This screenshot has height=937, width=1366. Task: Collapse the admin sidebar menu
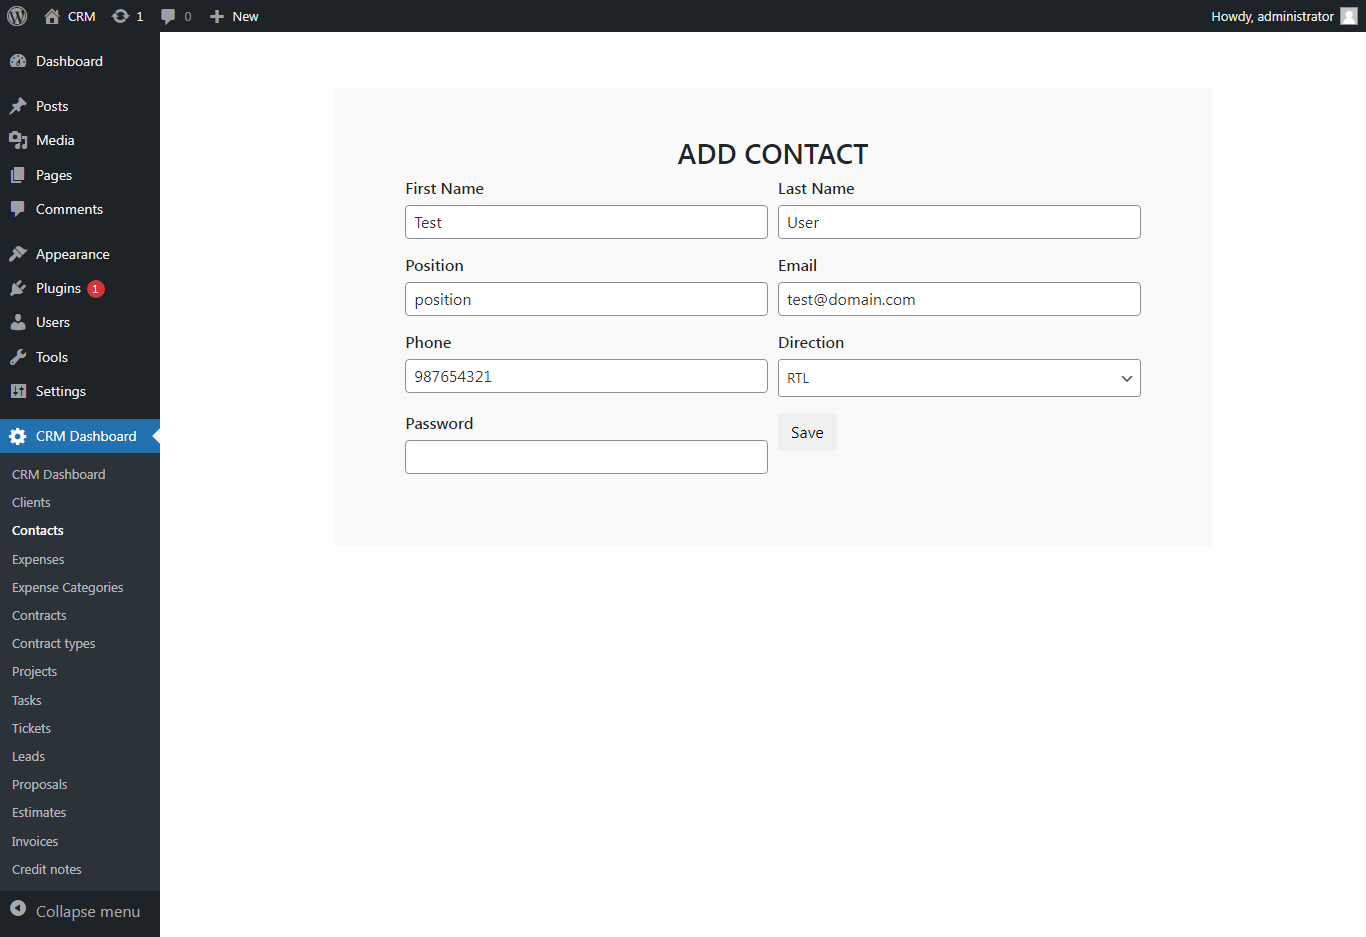point(72,911)
